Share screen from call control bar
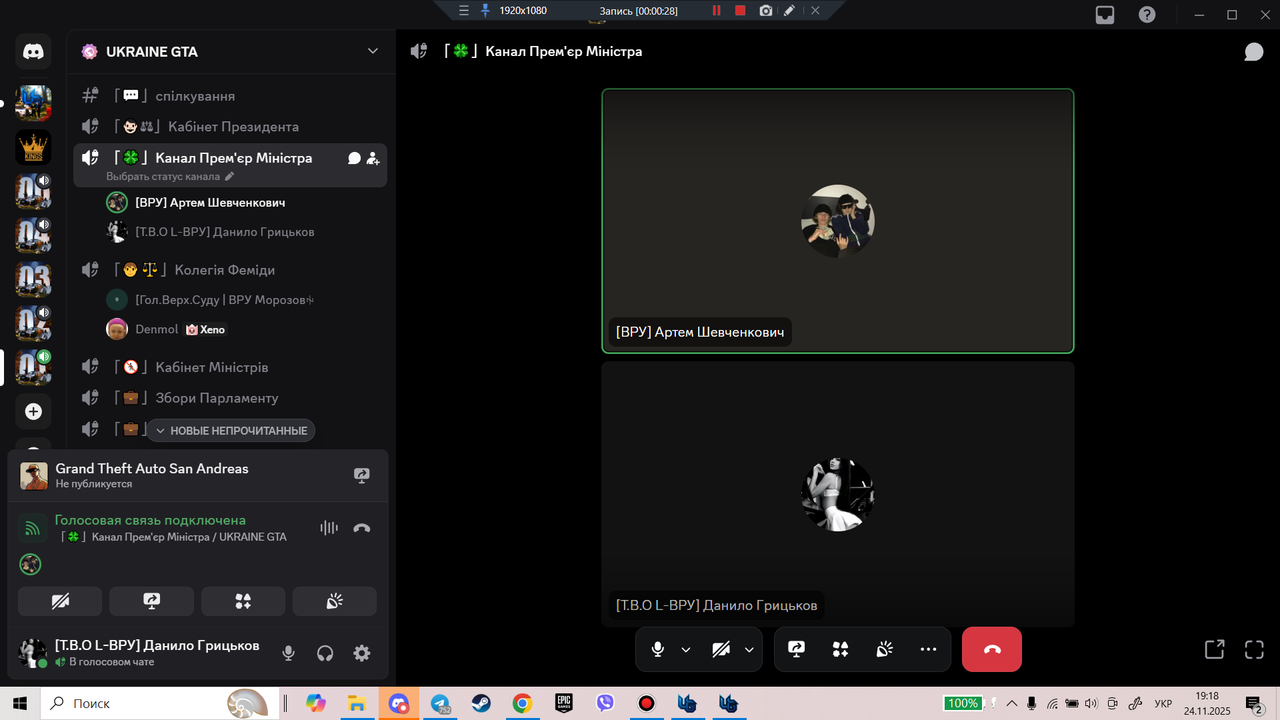This screenshot has width=1280, height=720. pyautogui.click(x=797, y=649)
